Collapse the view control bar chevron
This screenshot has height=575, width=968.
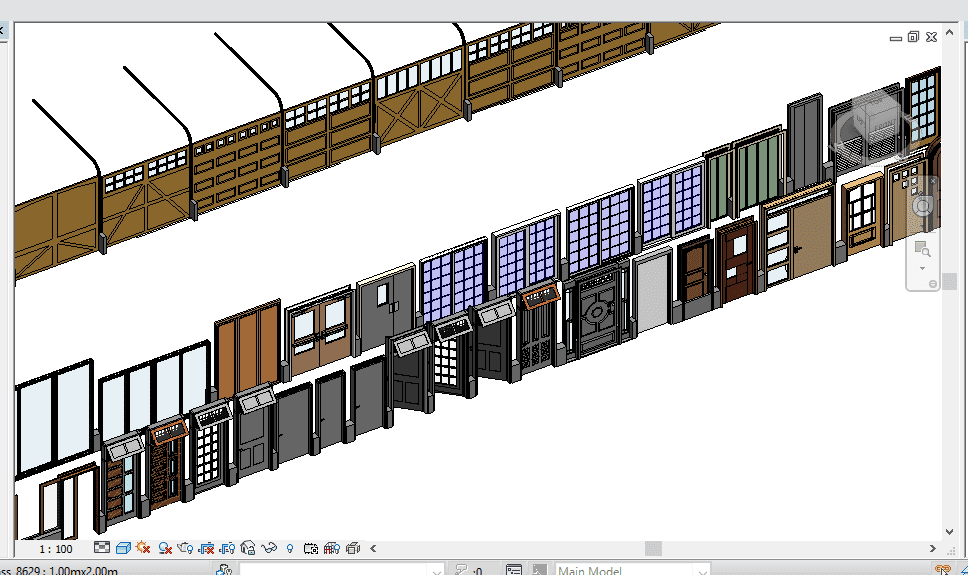coord(373,548)
